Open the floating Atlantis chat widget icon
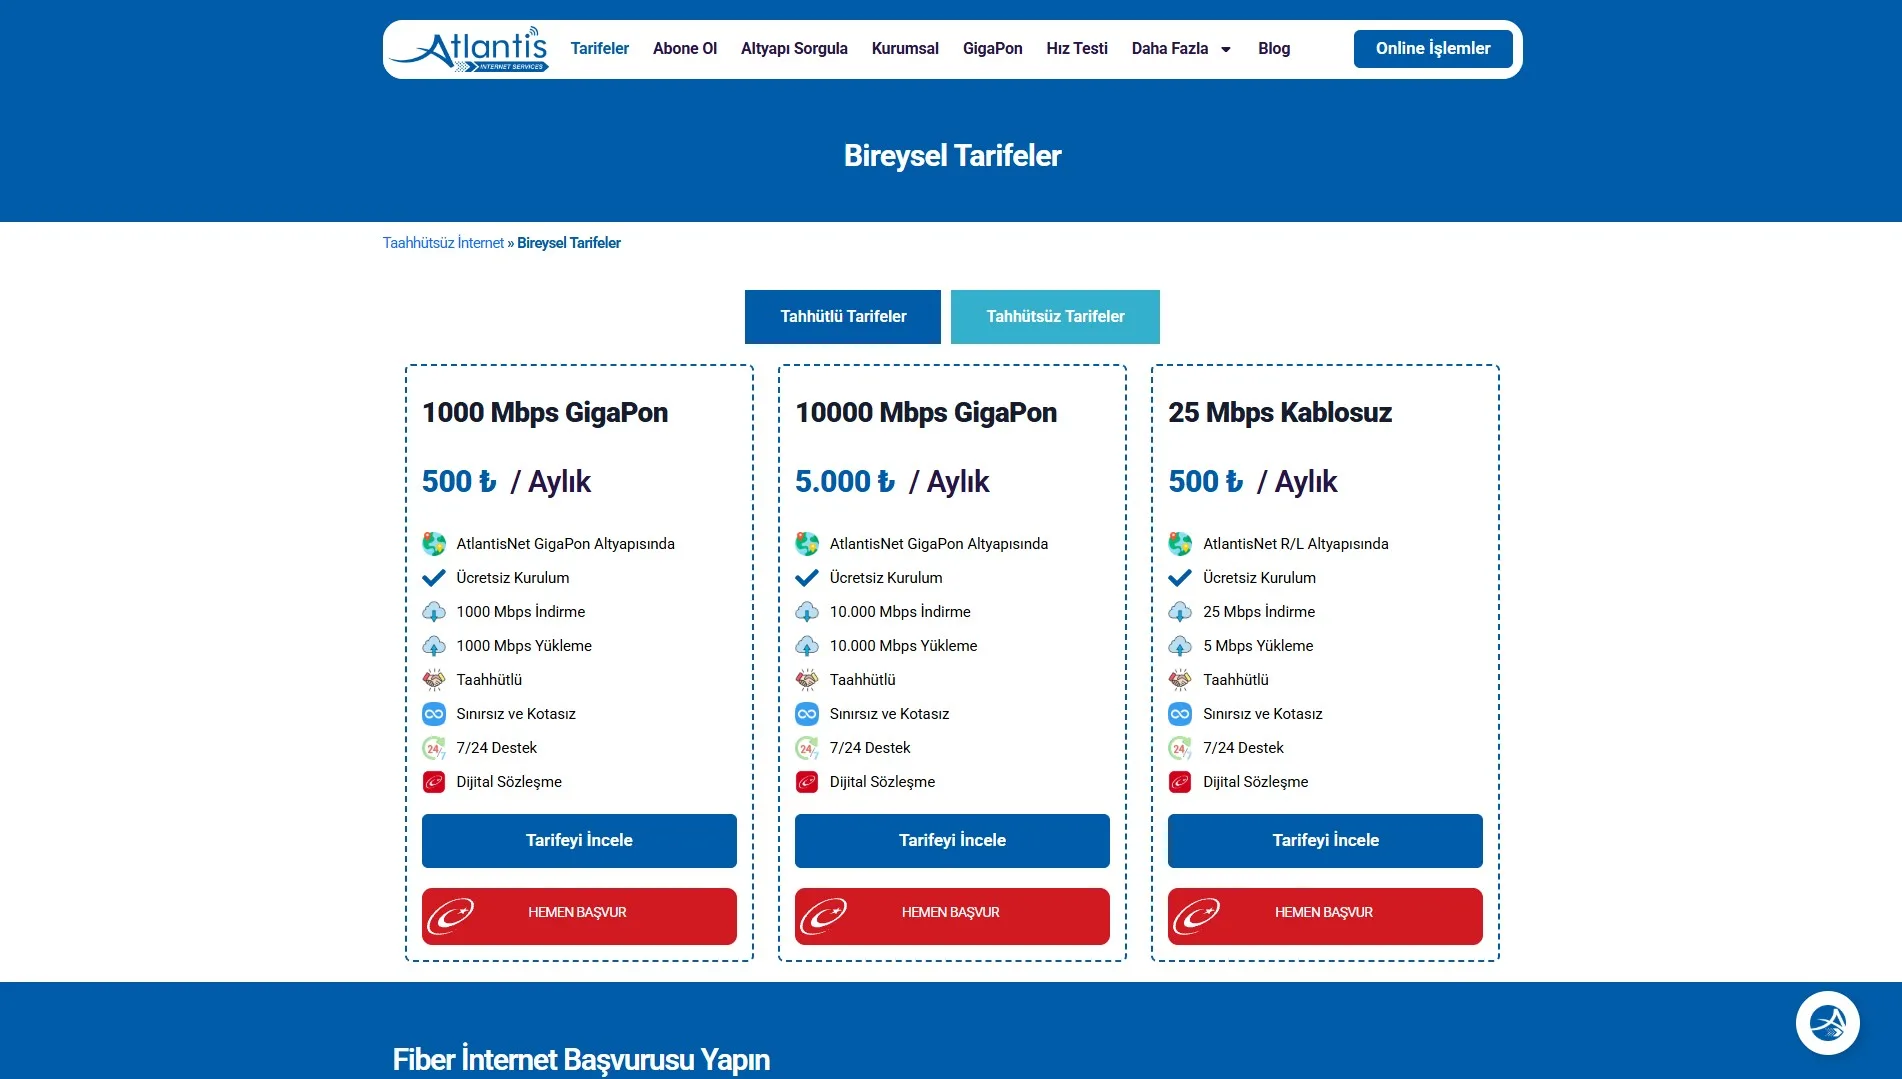Screen dimensions: 1902x1079 click(x=1827, y=1023)
